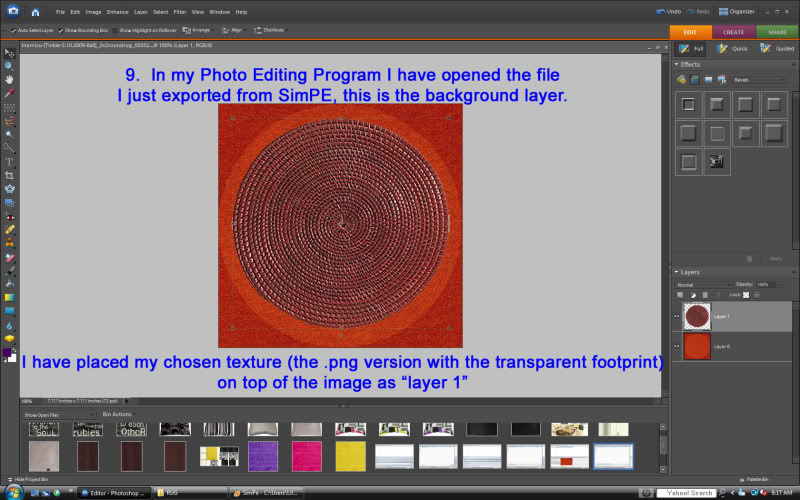Select the Zoom tool

[x=9, y=66]
